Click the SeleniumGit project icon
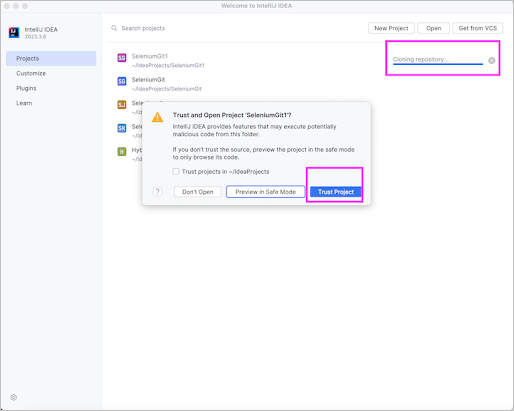The image size is (514, 411). pos(122,81)
